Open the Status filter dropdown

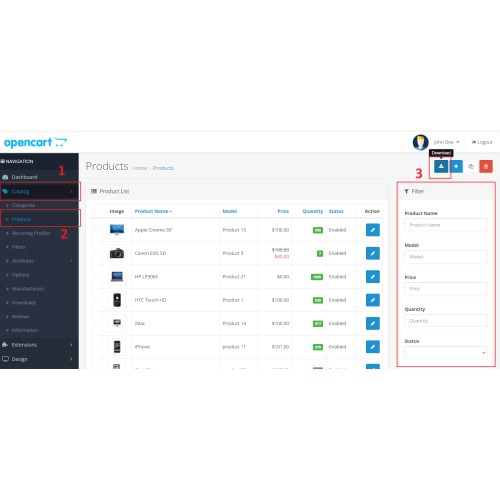[446, 353]
